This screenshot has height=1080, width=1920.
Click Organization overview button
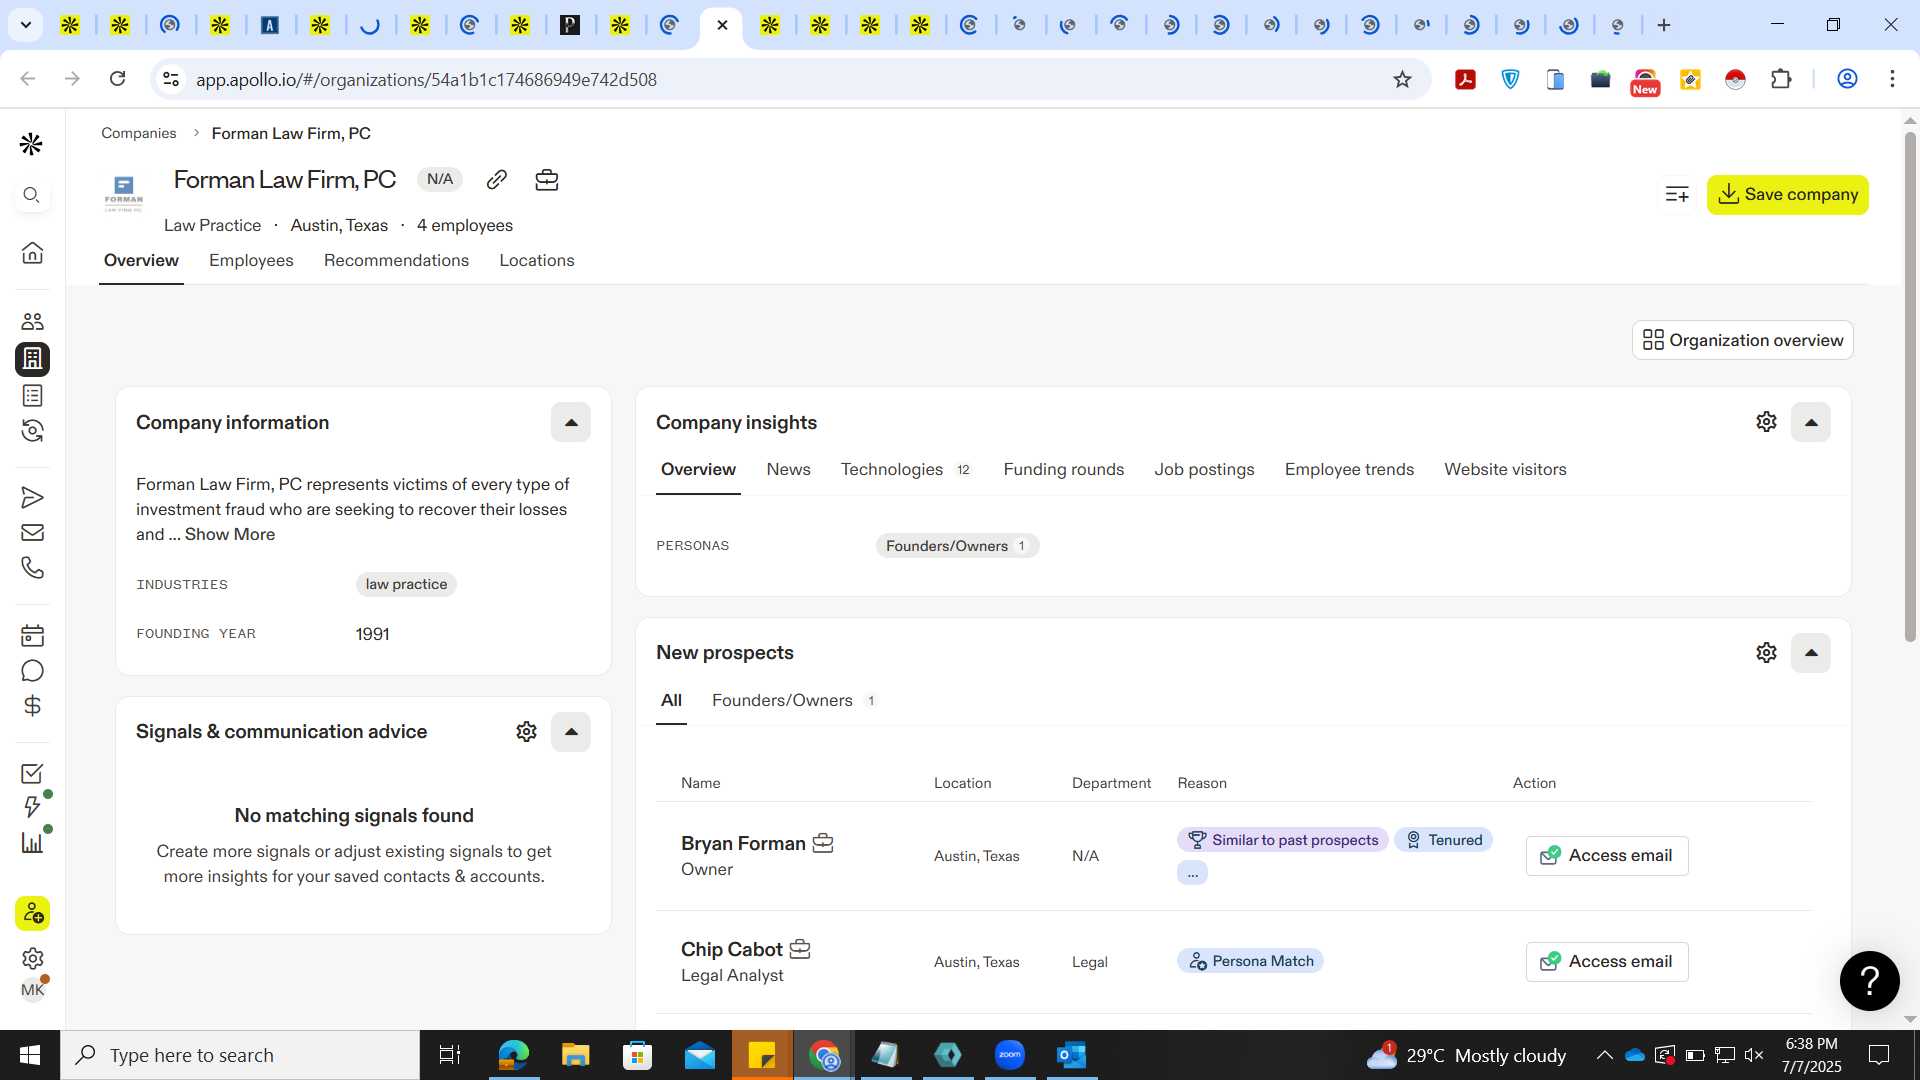pos(1742,340)
